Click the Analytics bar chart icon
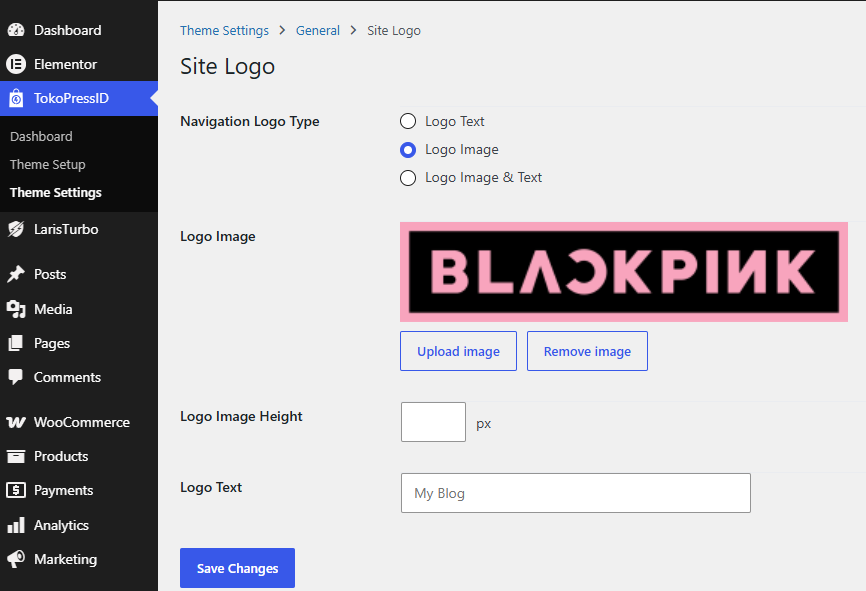Screen dimensions: 866x591 16,525
